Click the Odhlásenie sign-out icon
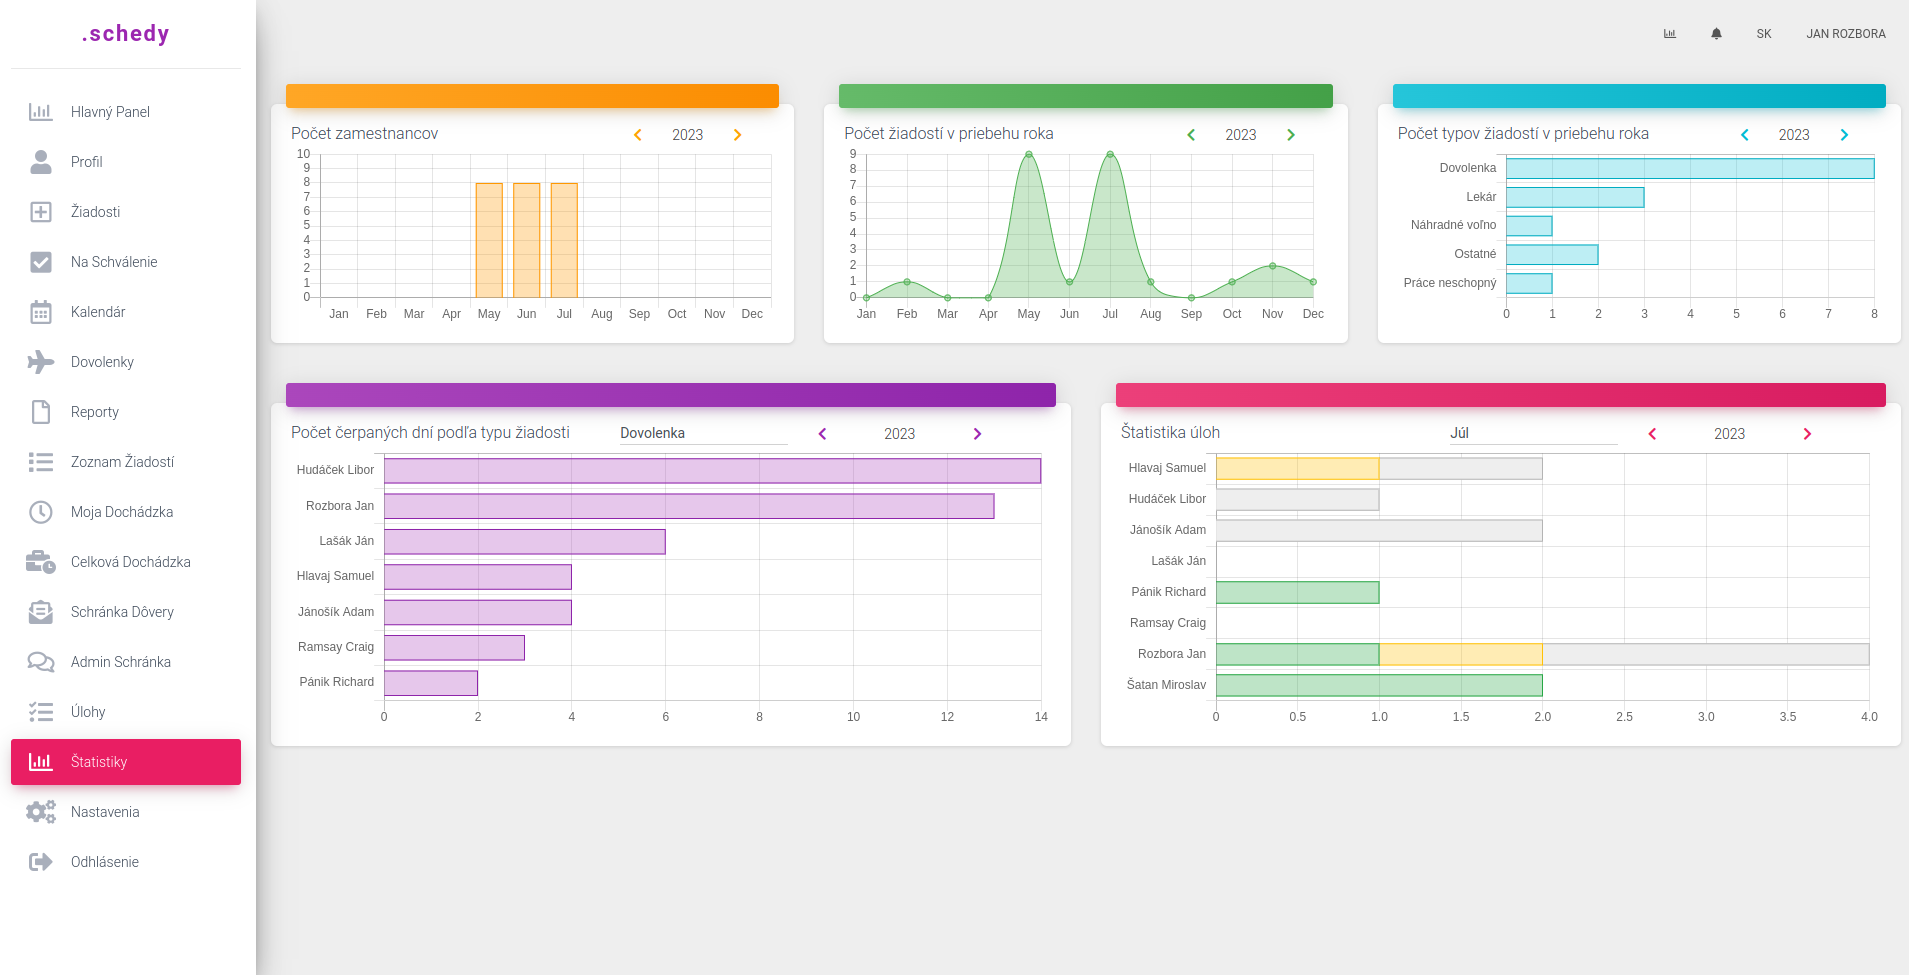The image size is (1909, 975). pyautogui.click(x=41, y=862)
